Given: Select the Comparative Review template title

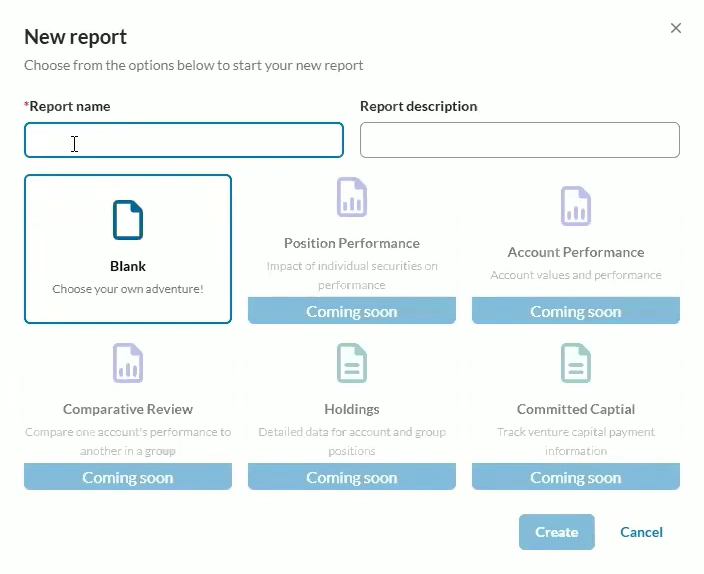Looking at the screenshot, I should [x=128, y=409].
